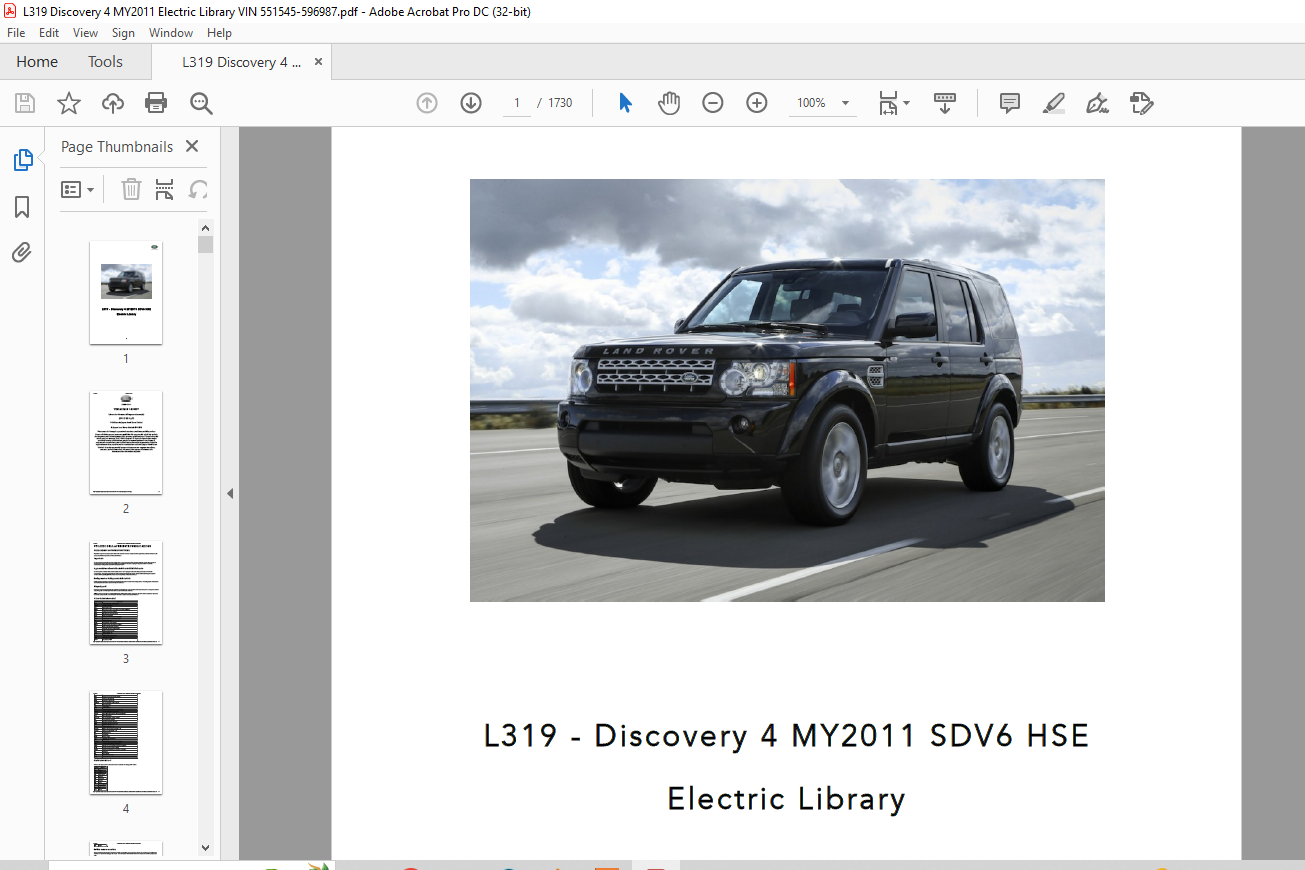Click the 'L319 - Discovery 4 MY2011 SDV6 HSE' title
The width and height of the screenshot is (1305, 870).
pos(786,736)
